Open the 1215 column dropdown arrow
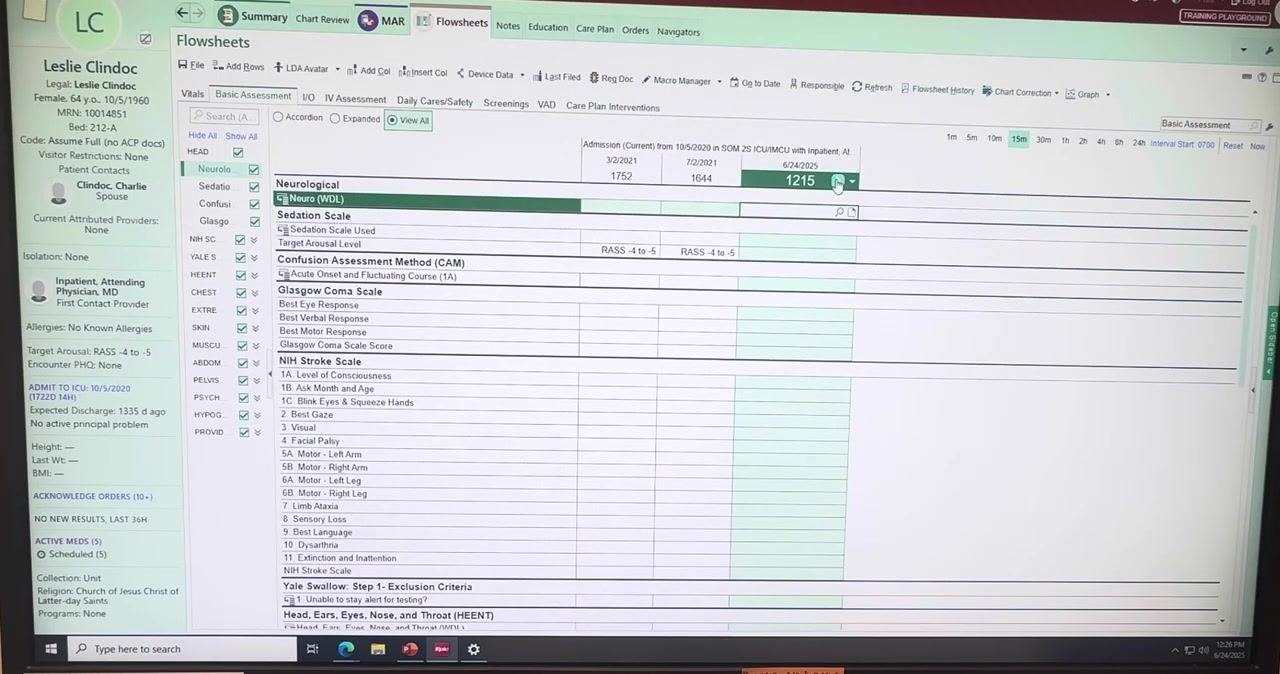 pyautogui.click(x=852, y=181)
